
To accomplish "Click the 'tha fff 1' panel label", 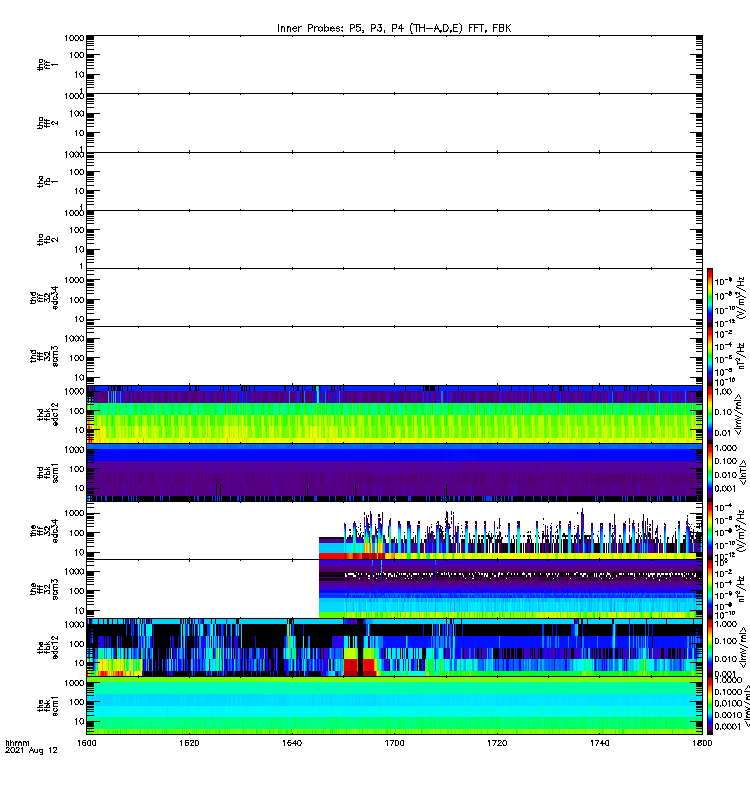I will (47, 64).
